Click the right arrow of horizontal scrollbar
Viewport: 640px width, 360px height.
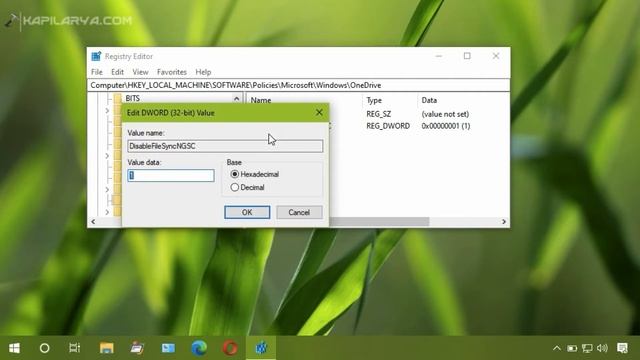tap(504, 222)
